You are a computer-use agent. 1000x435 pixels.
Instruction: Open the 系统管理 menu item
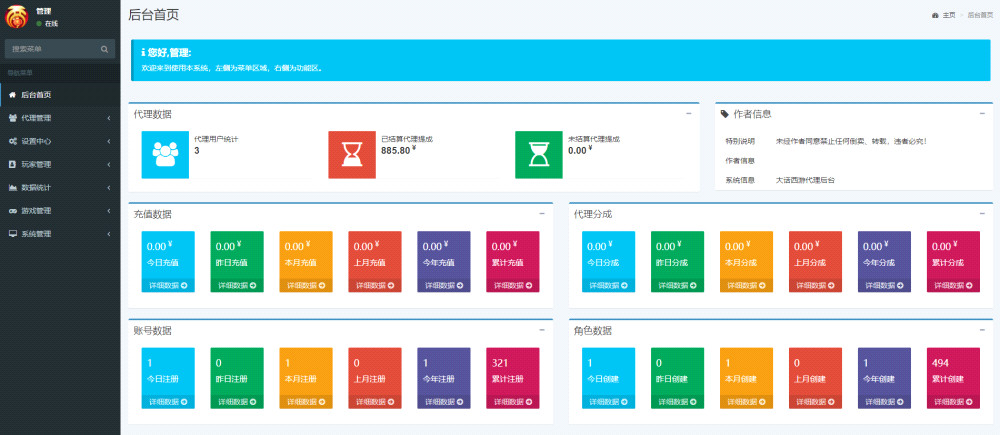click(60, 233)
